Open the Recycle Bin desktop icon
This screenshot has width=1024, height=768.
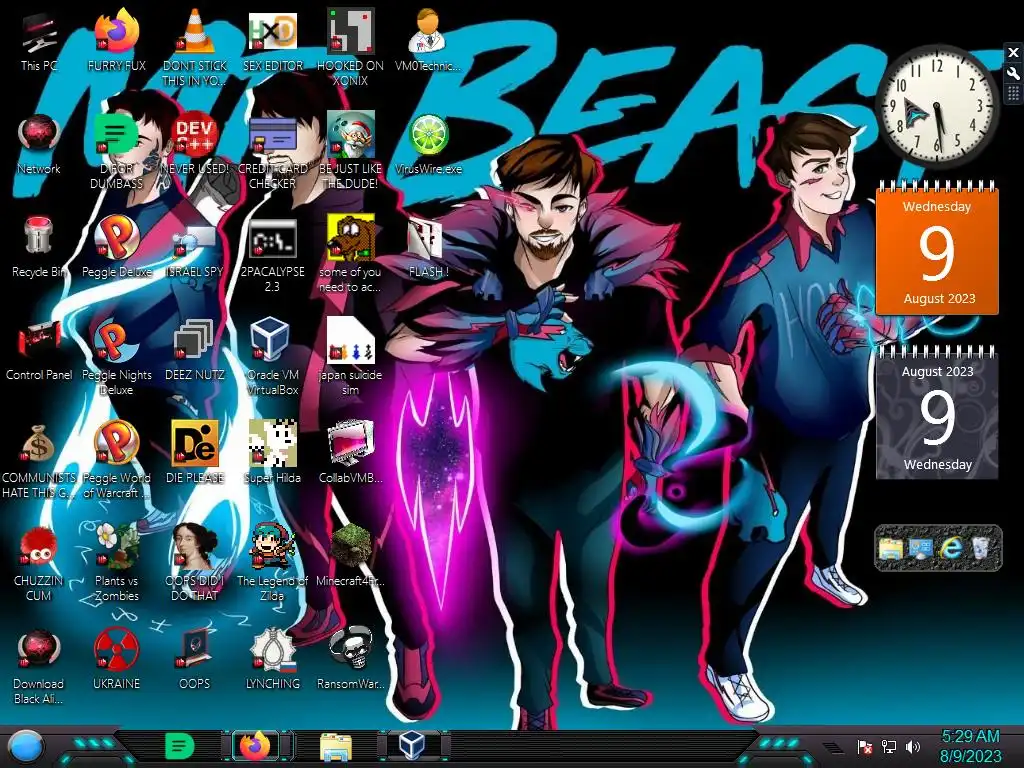coord(39,248)
